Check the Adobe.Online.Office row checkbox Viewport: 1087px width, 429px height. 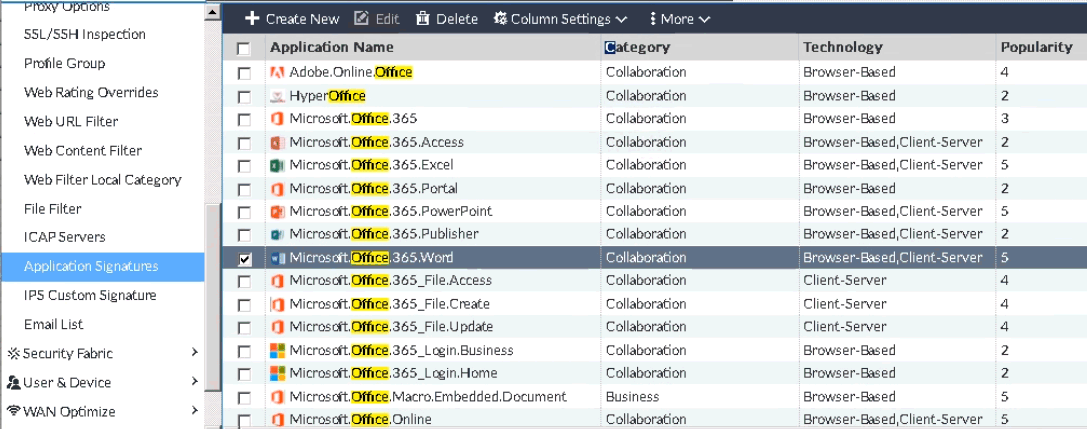244,73
